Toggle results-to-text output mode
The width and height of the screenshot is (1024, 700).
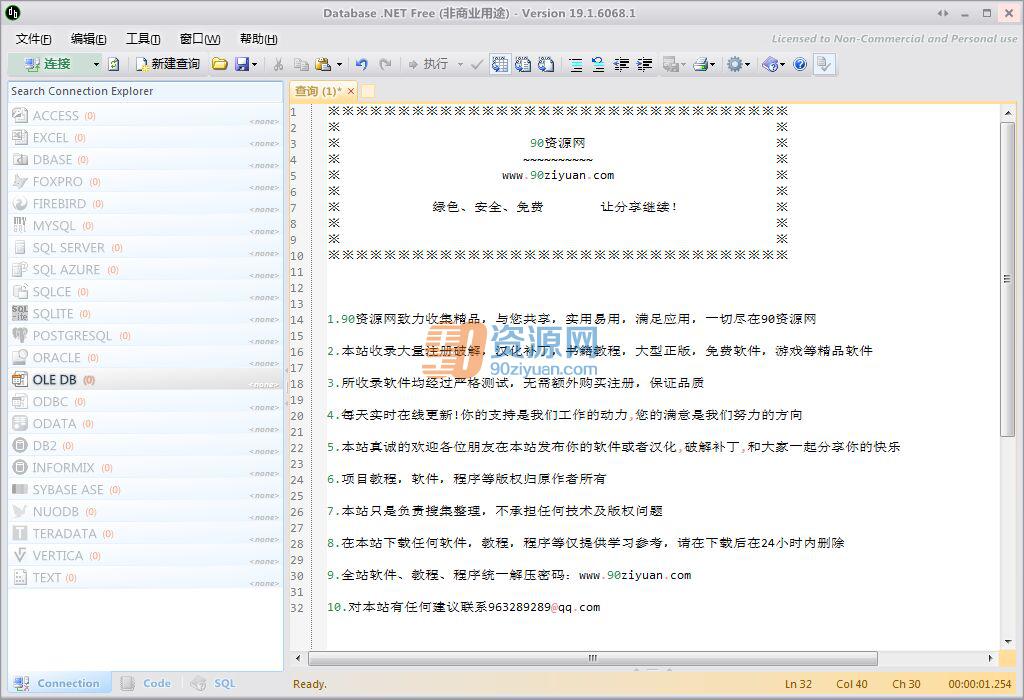tap(523, 64)
